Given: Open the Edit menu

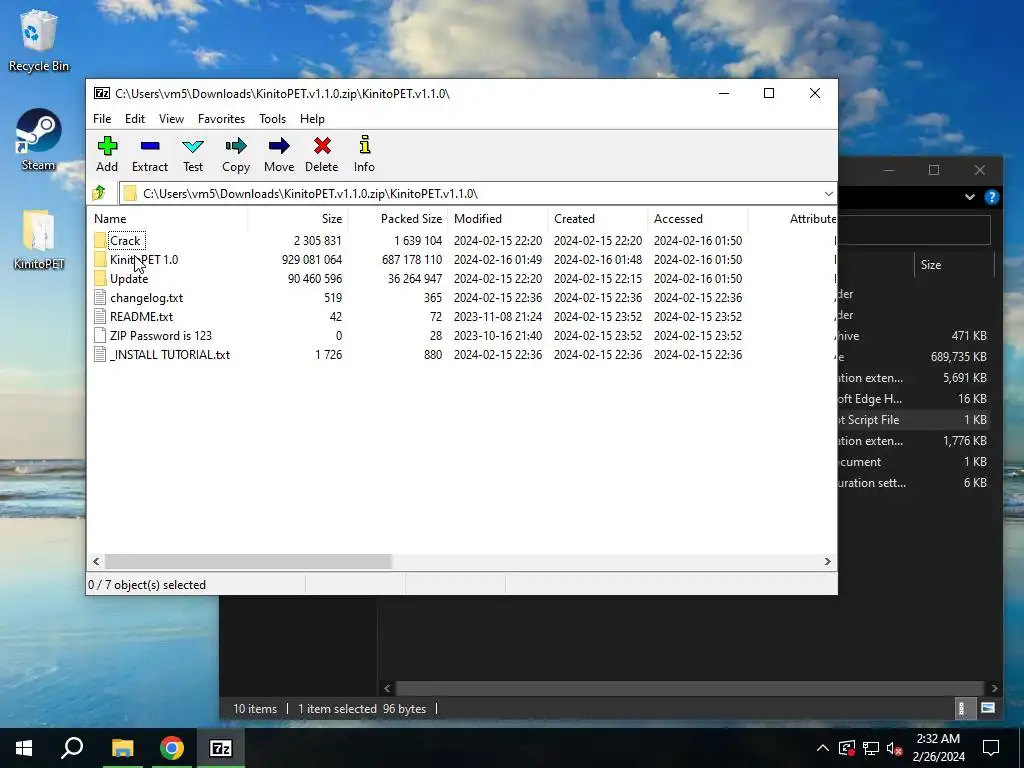Looking at the screenshot, I should pyautogui.click(x=135, y=119).
